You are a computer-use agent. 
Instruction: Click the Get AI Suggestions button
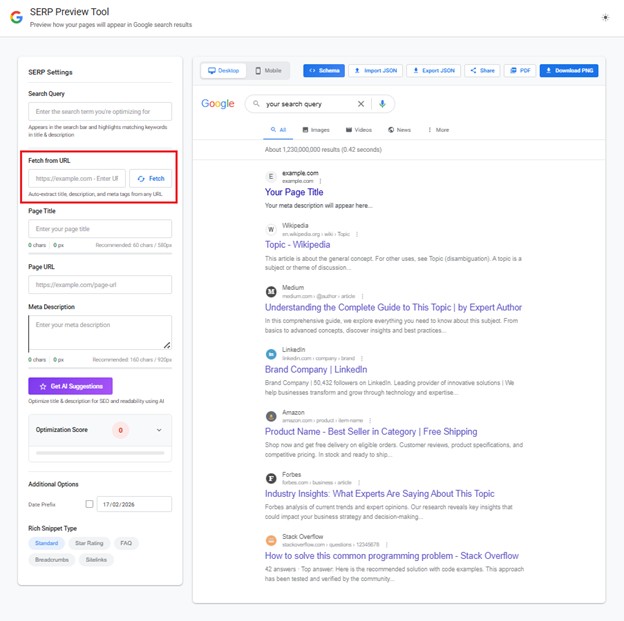coord(70,386)
